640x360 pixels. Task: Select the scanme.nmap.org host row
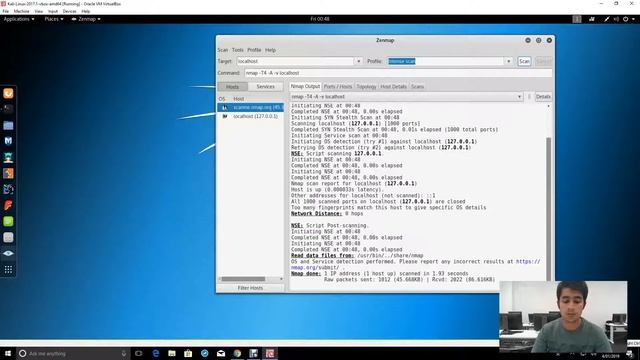(x=250, y=107)
